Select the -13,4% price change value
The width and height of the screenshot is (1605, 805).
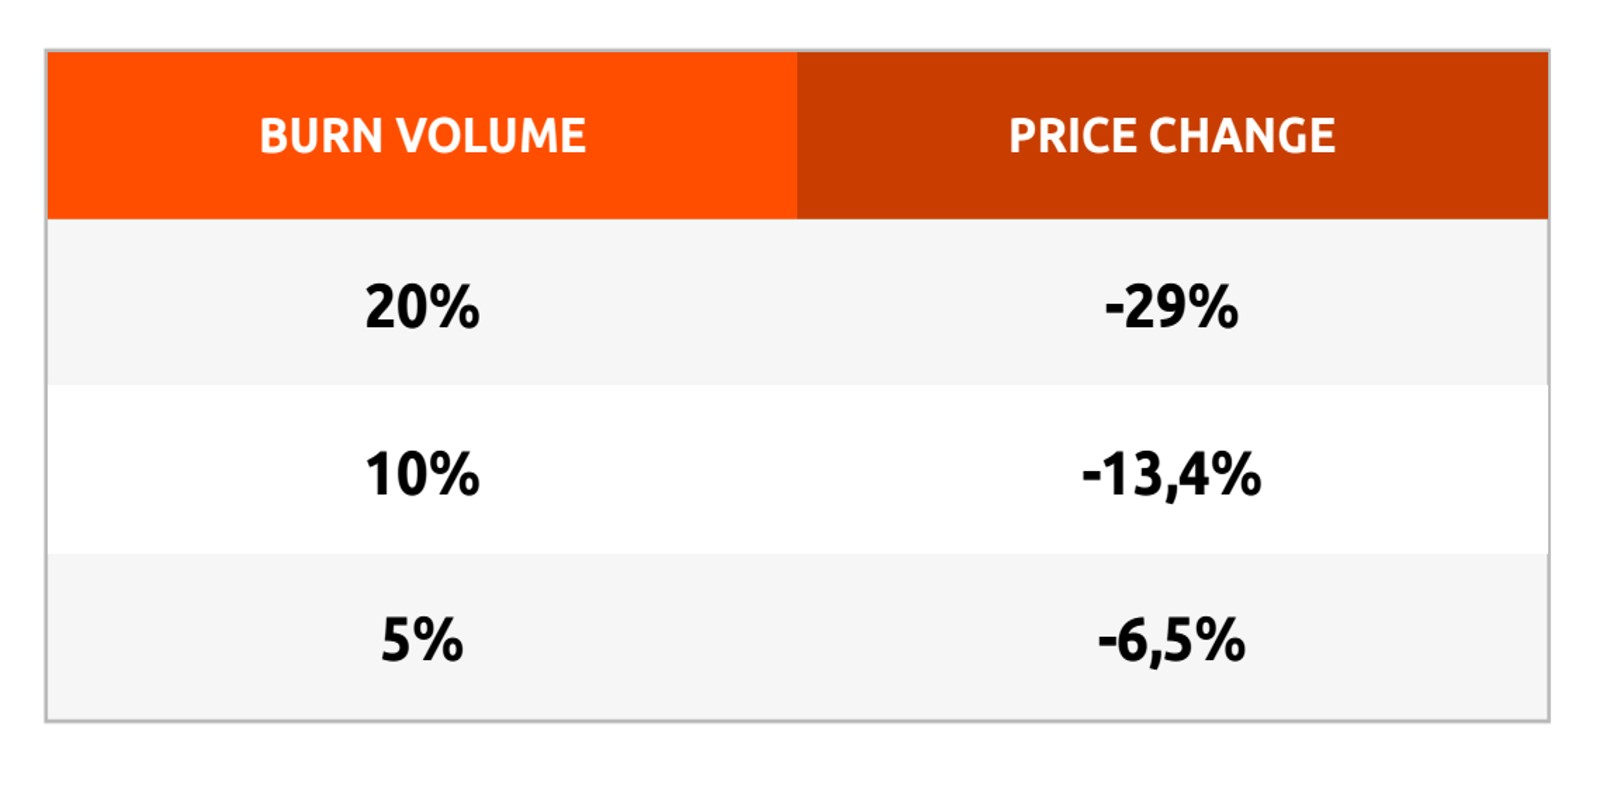1172,475
